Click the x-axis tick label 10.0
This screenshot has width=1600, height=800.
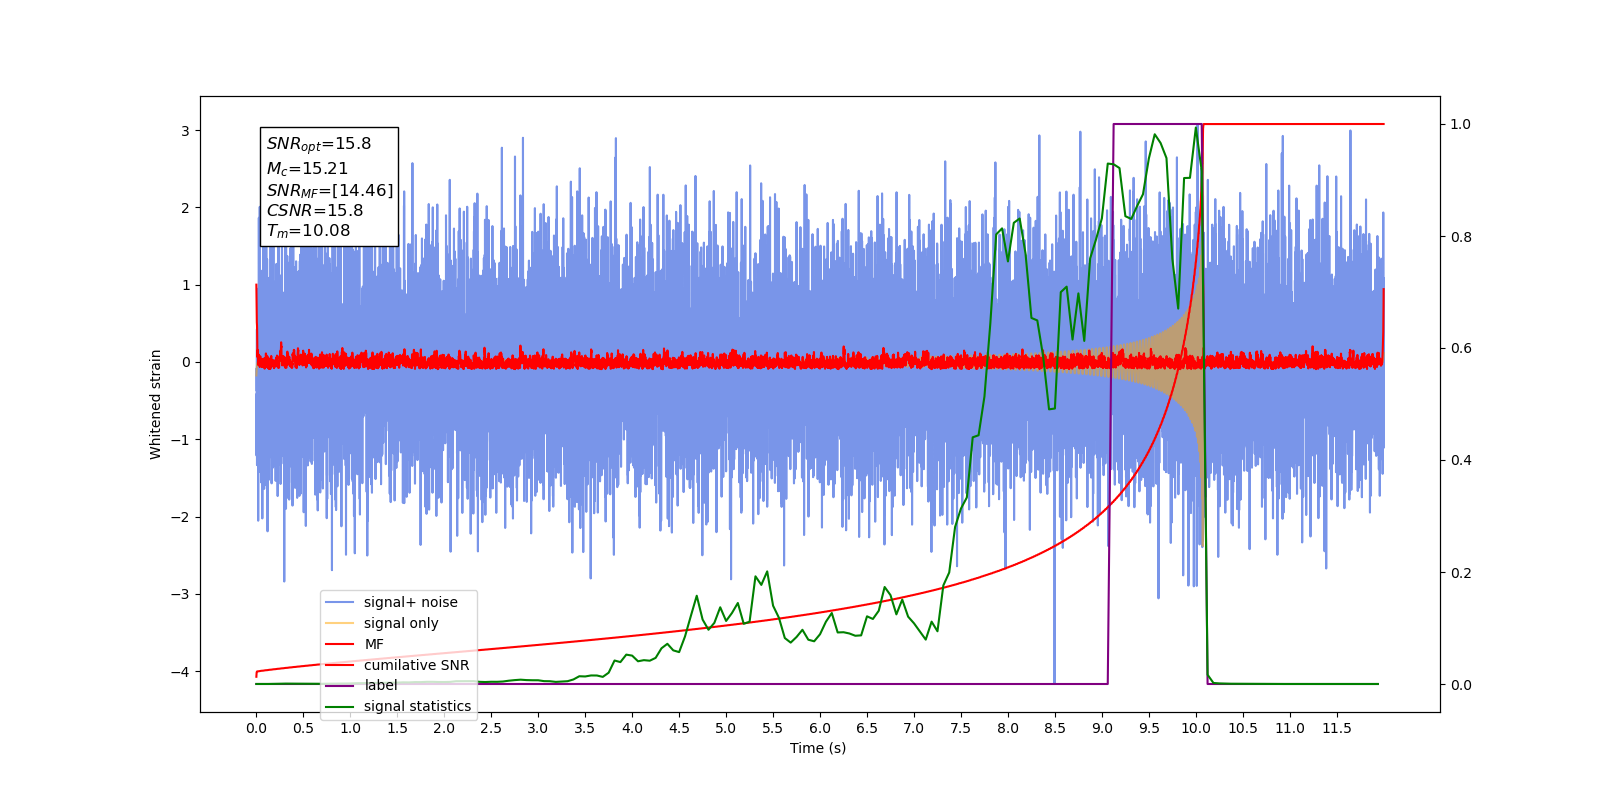1196,728
